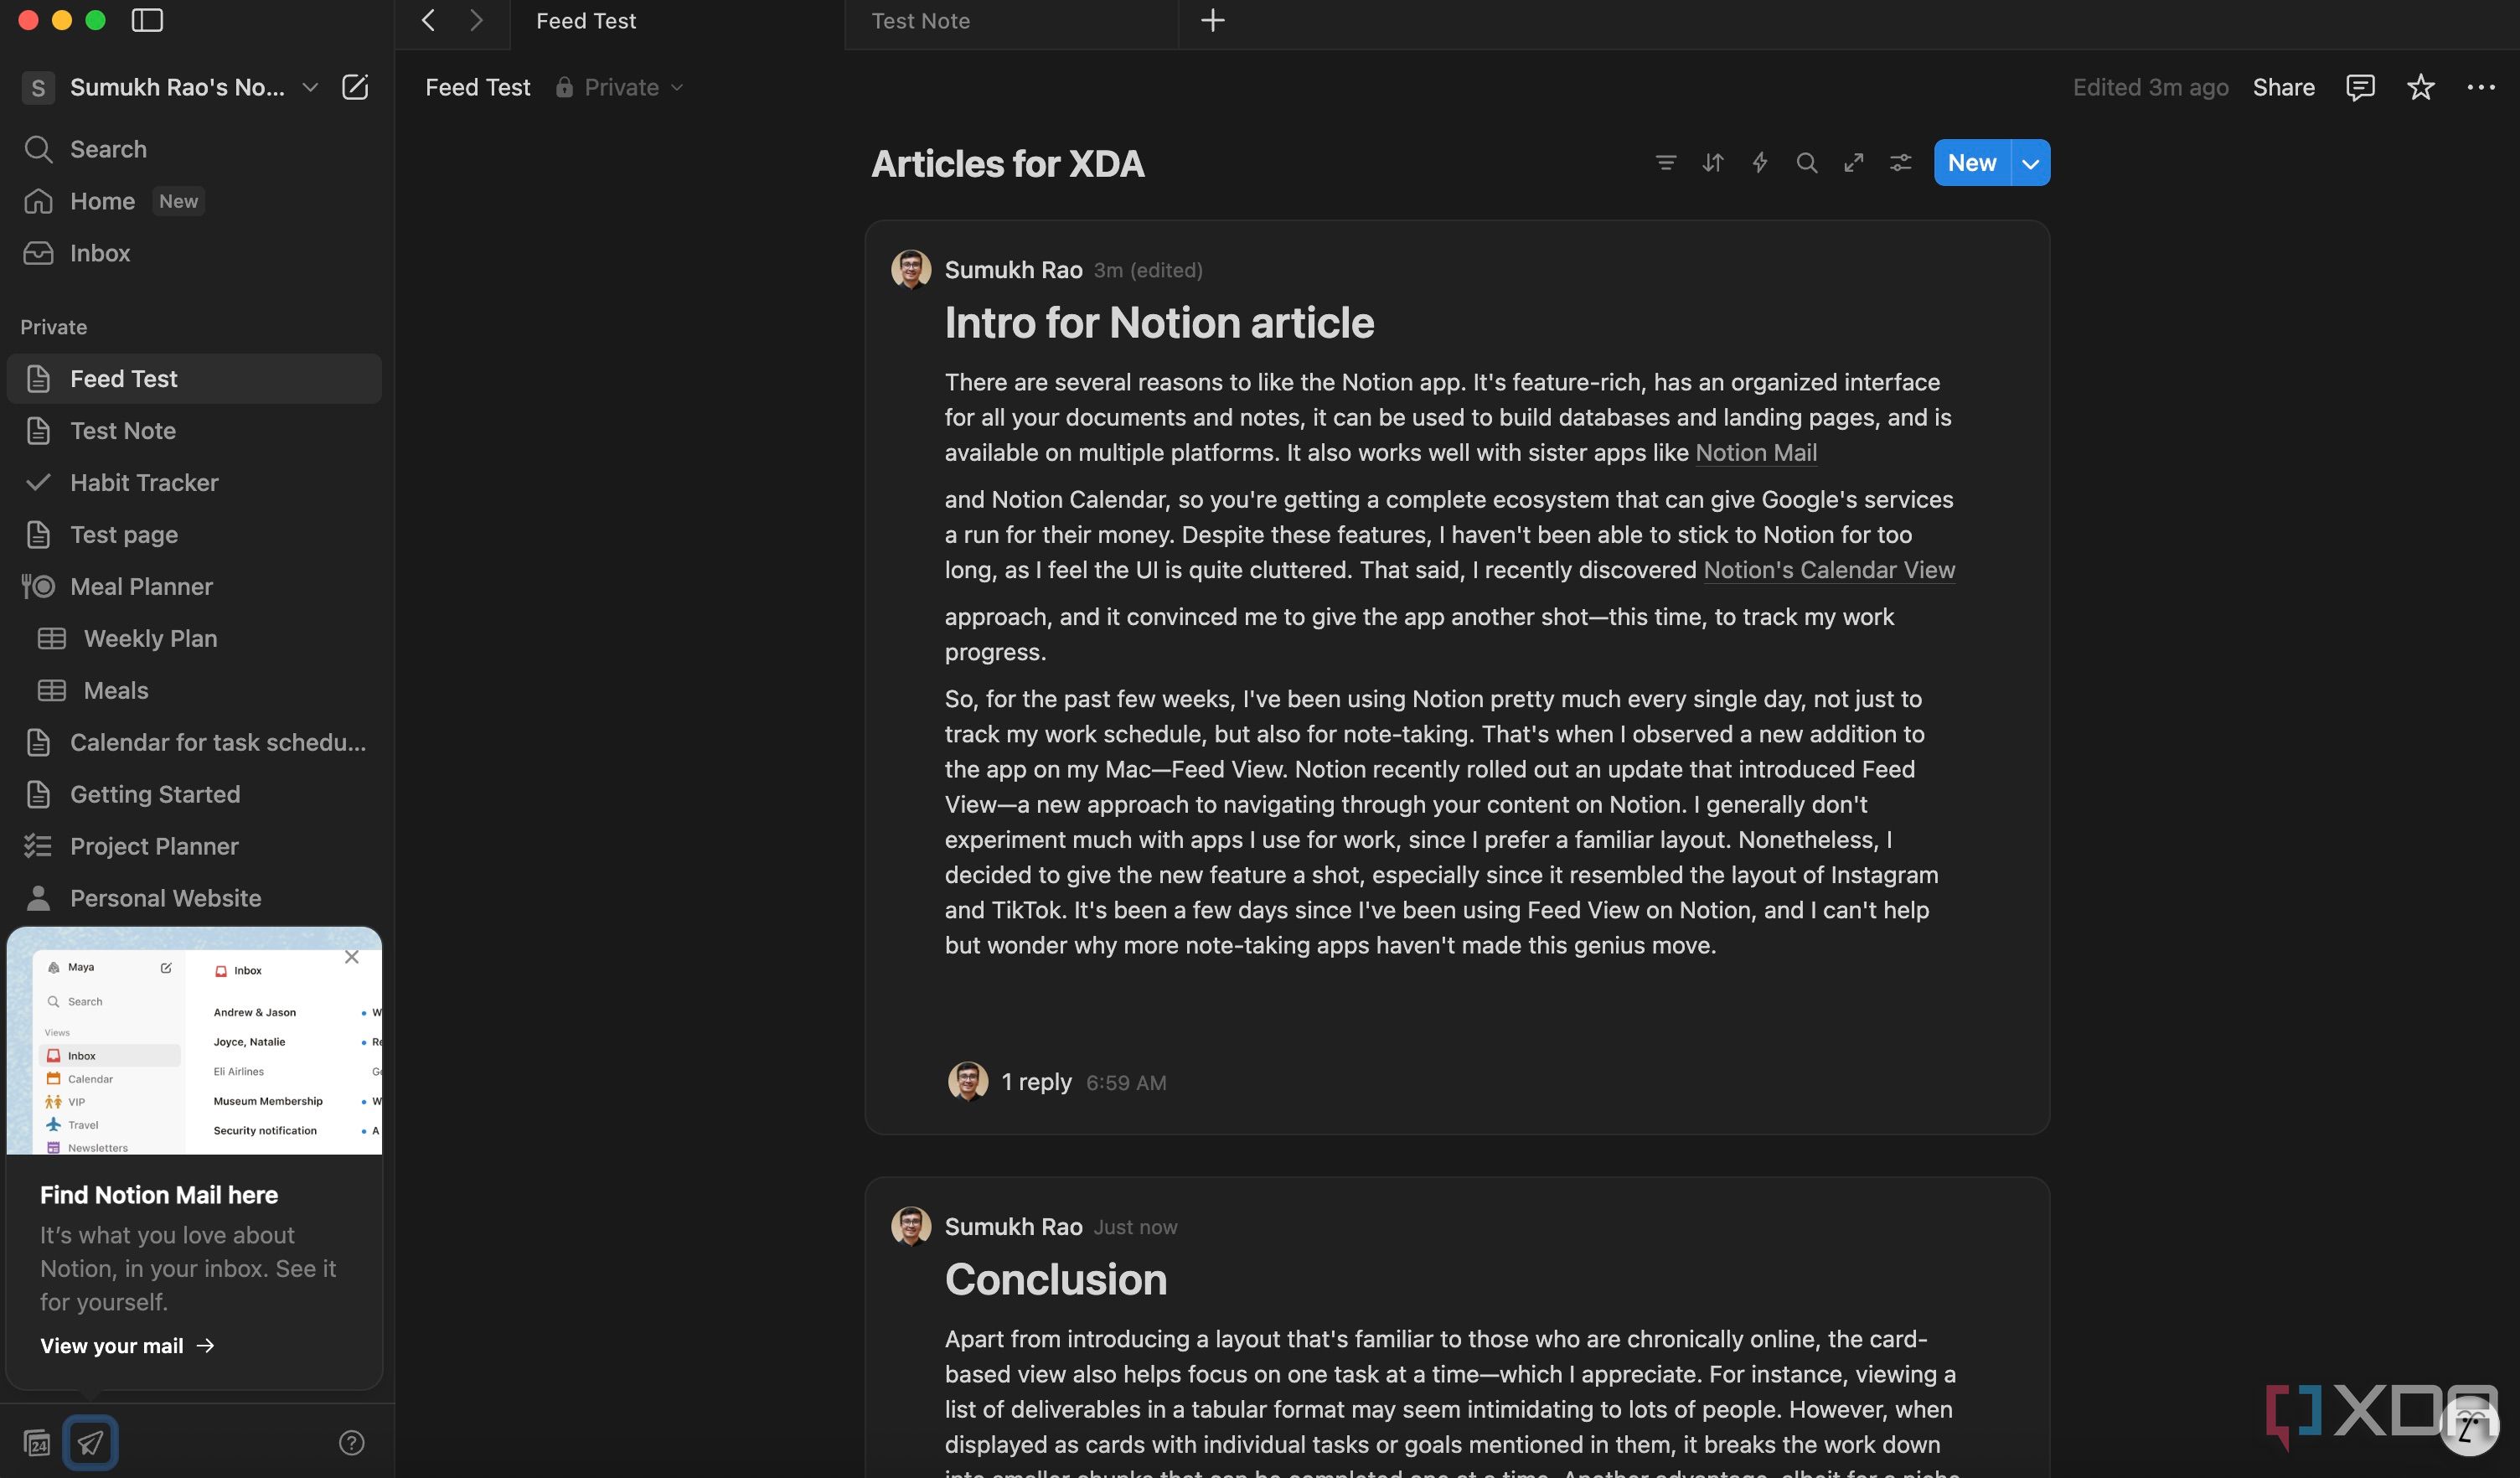Viewport: 2520px width, 1478px height.
Task: Open Project Planner page
Action: click(194, 847)
